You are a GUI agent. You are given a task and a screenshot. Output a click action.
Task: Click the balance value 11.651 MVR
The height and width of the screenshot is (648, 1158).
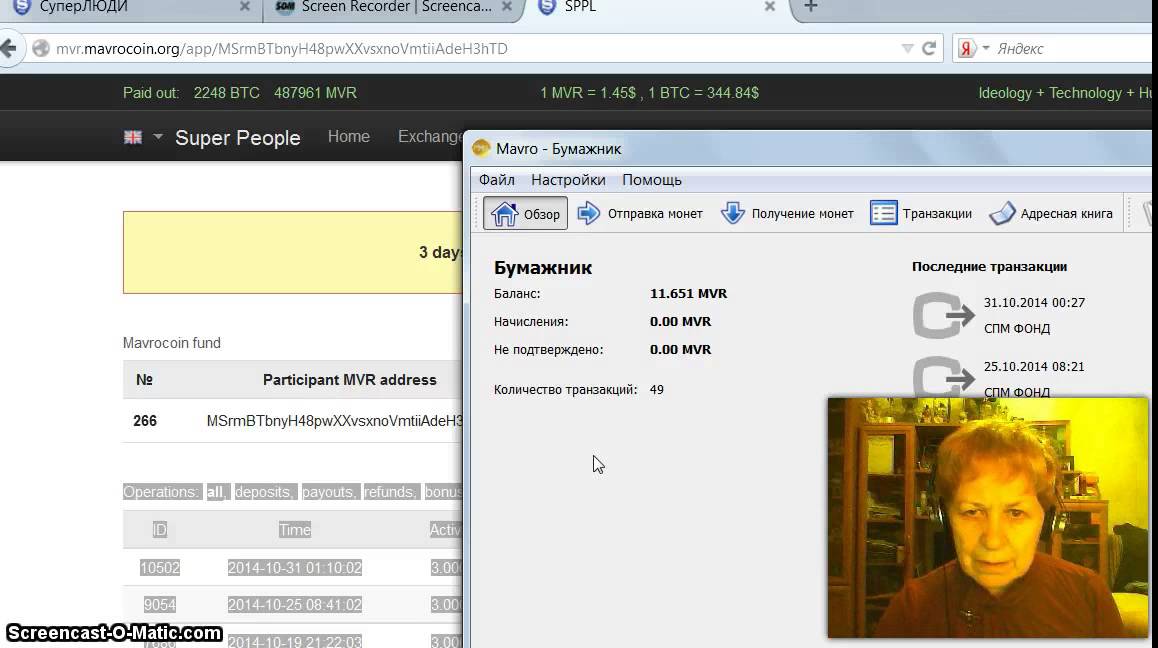(688, 293)
